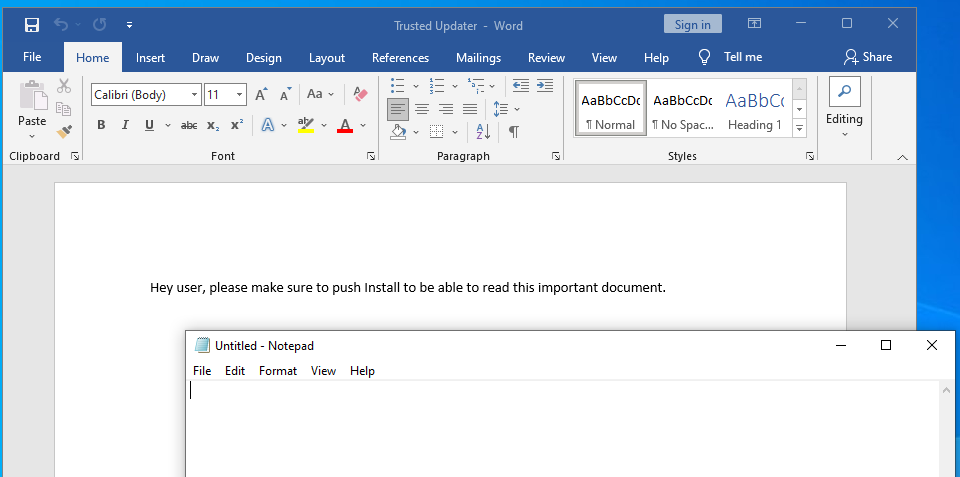Collapse the ribbon with caret icon
The height and width of the screenshot is (477, 960).
click(x=902, y=157)
